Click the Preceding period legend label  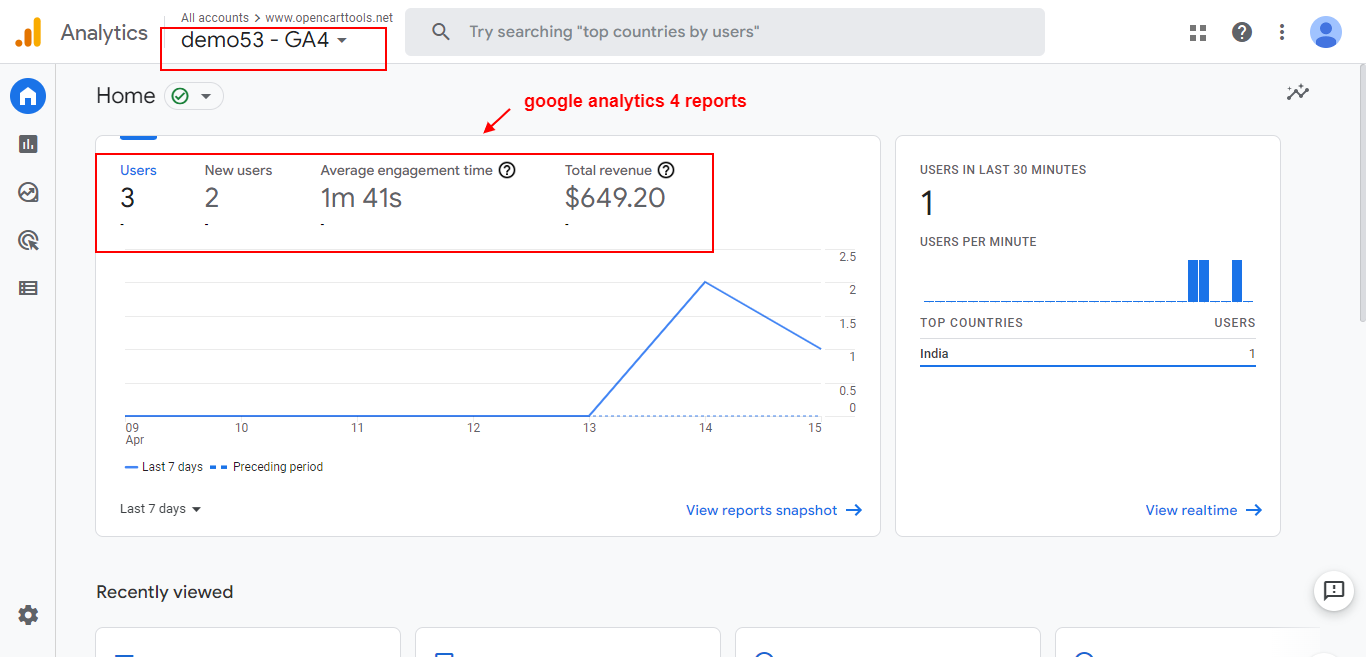tap(278, 467)
